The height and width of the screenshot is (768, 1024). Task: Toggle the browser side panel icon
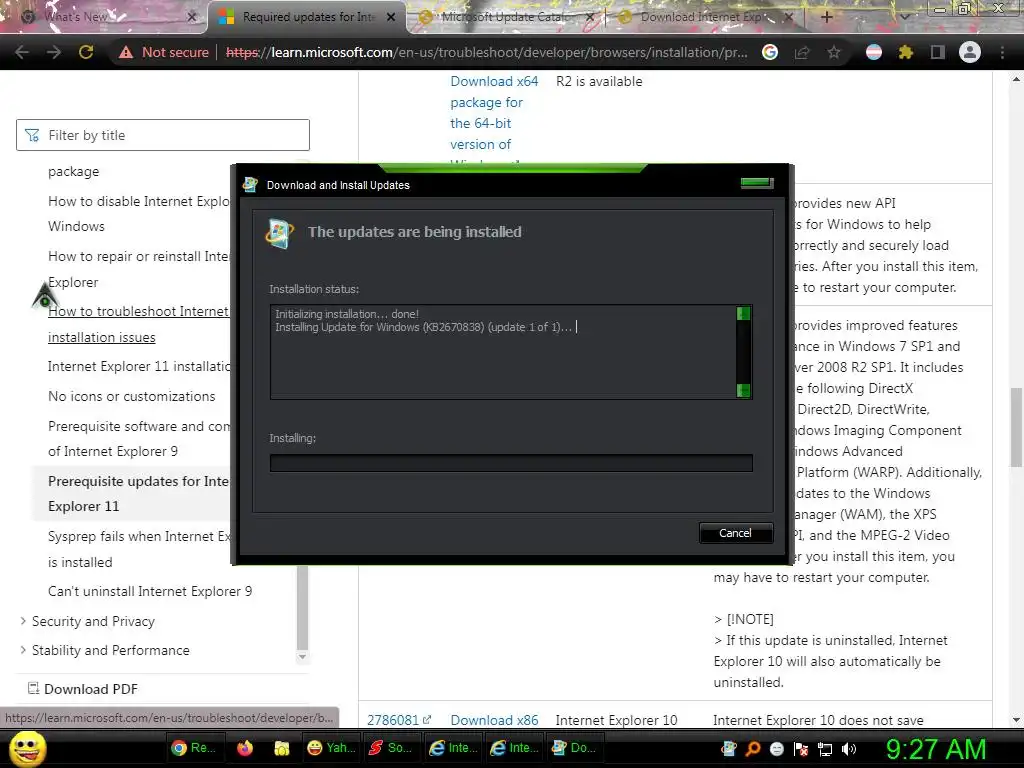(938, 52)
